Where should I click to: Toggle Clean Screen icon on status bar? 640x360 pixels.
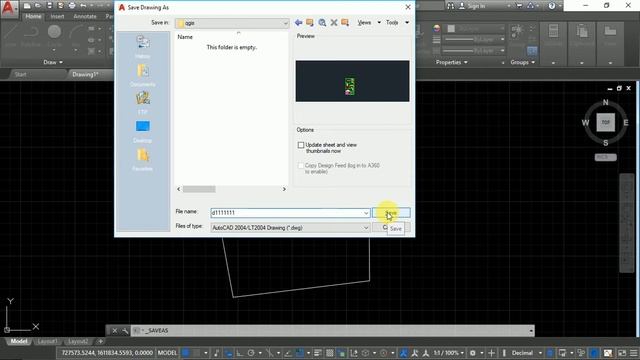coord(622,353)
